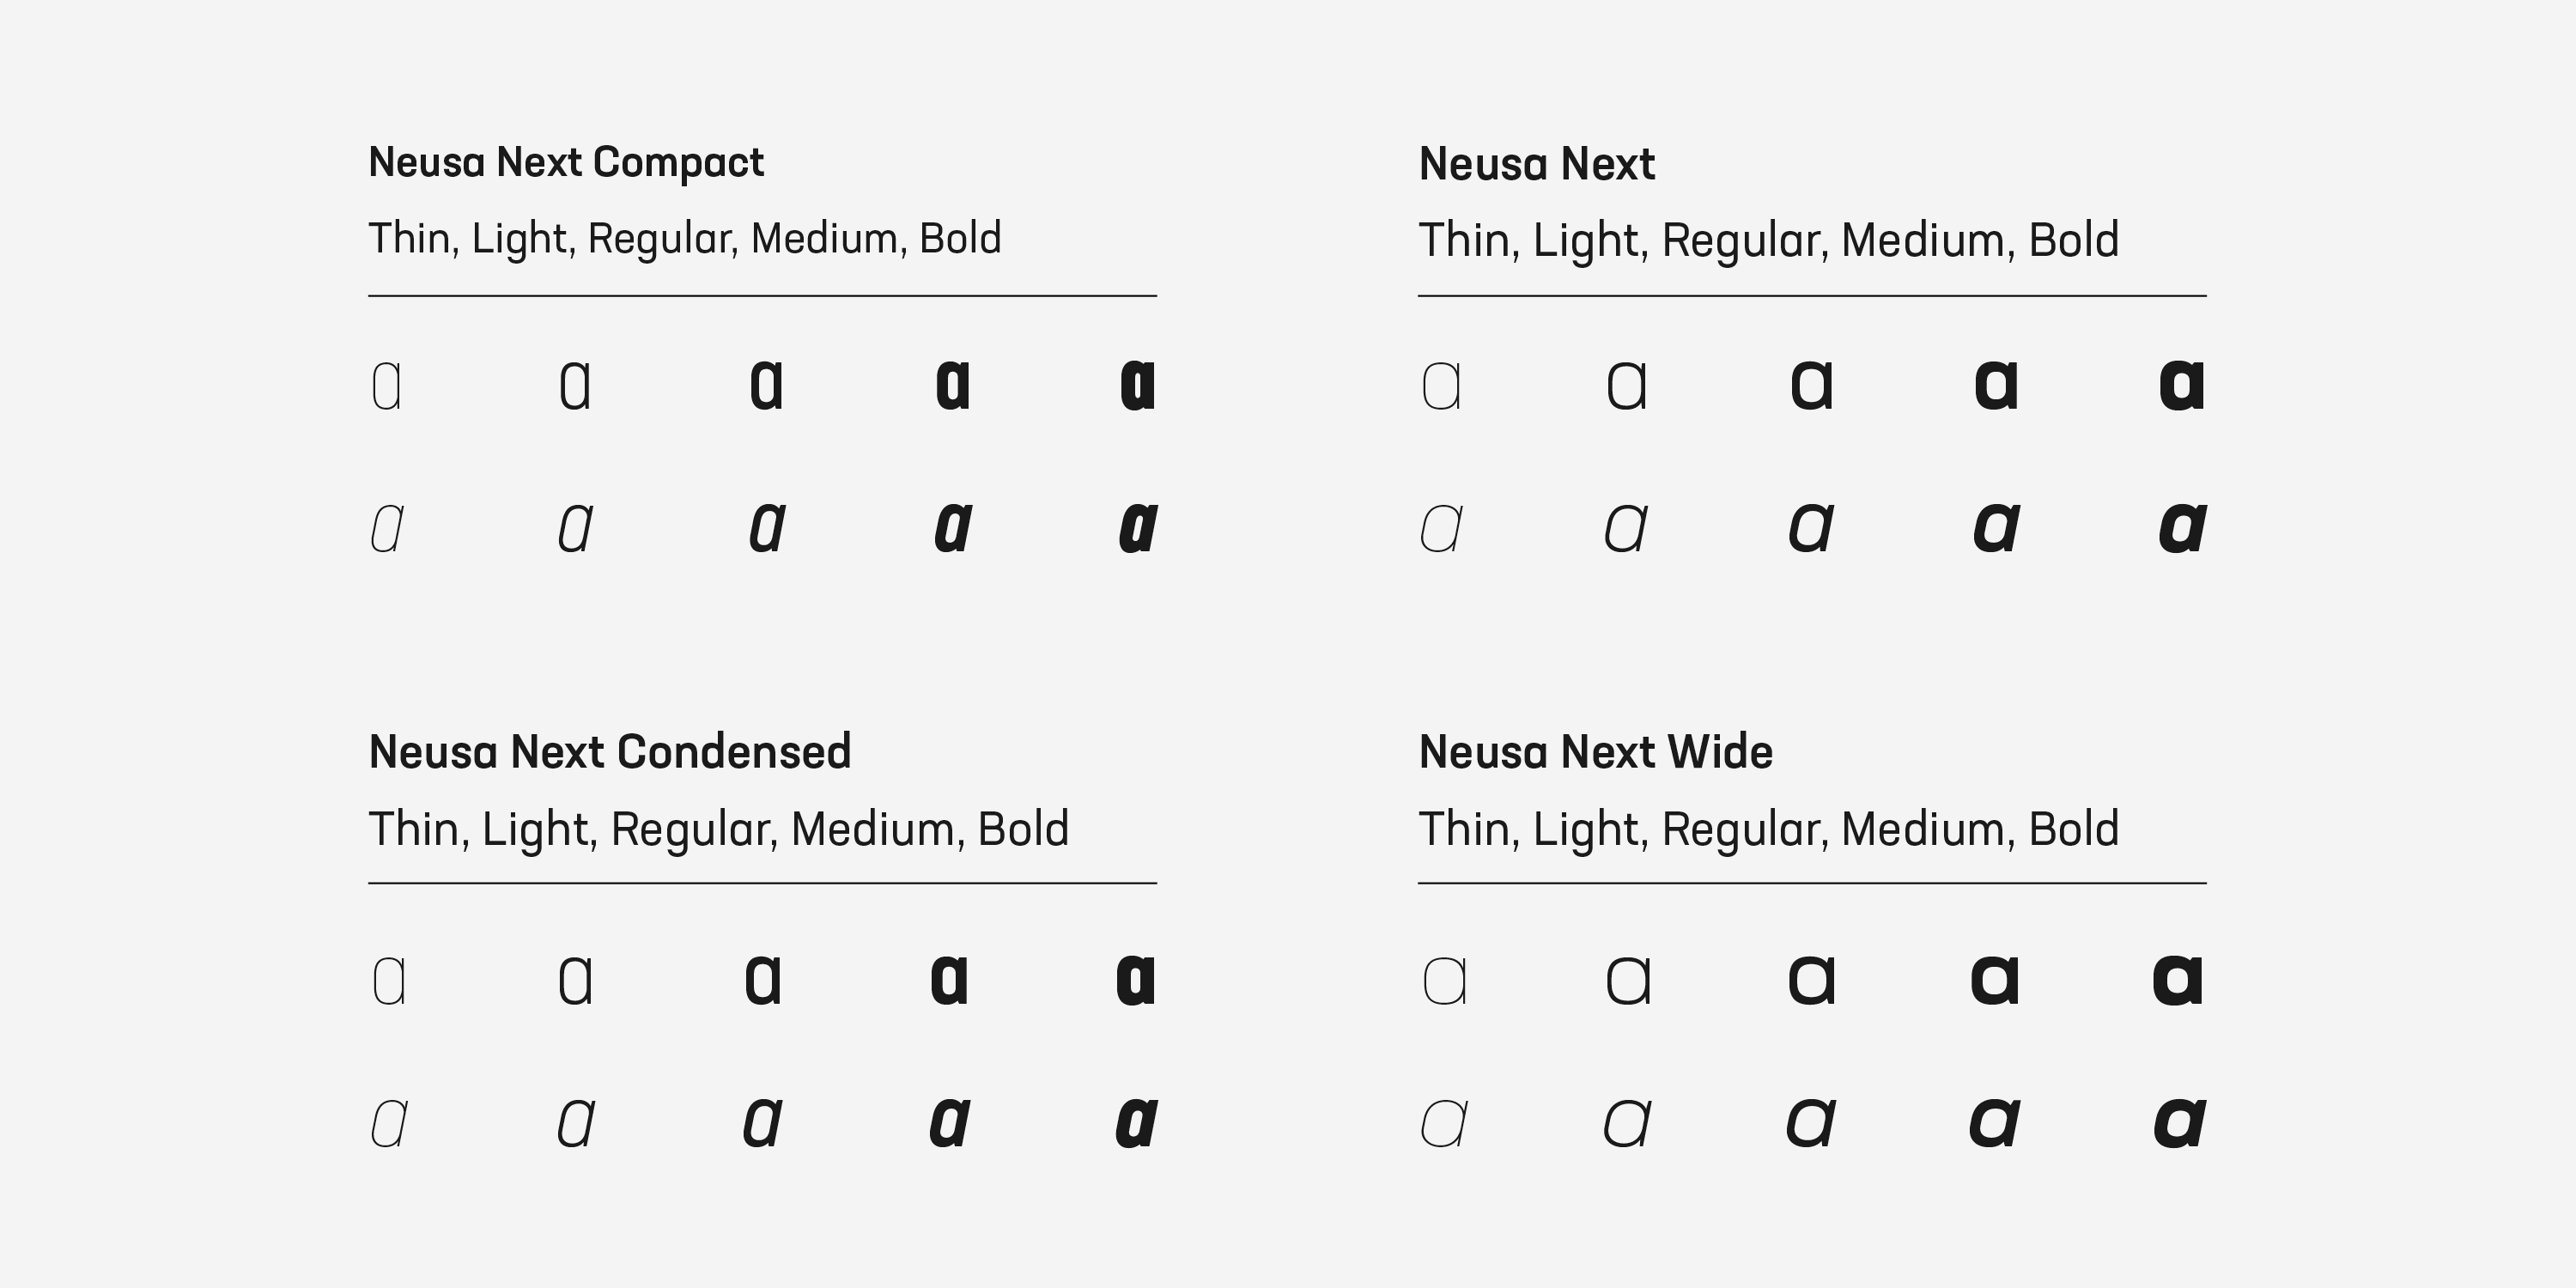The width and height of the screenshot is (2576, 1288).
Task: Click the Neusa Next Compact heading
Action: (566, 163)
